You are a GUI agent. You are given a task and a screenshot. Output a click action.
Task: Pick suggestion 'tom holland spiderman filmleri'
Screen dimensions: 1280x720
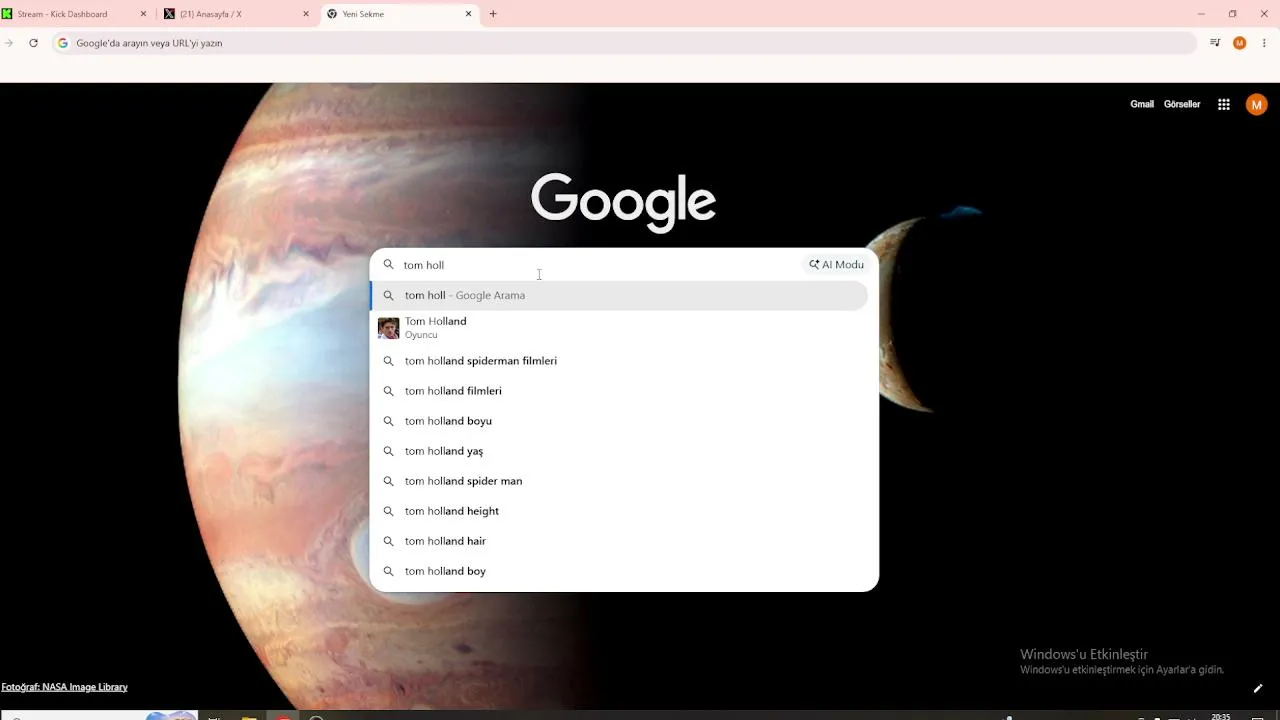(619, 361)
